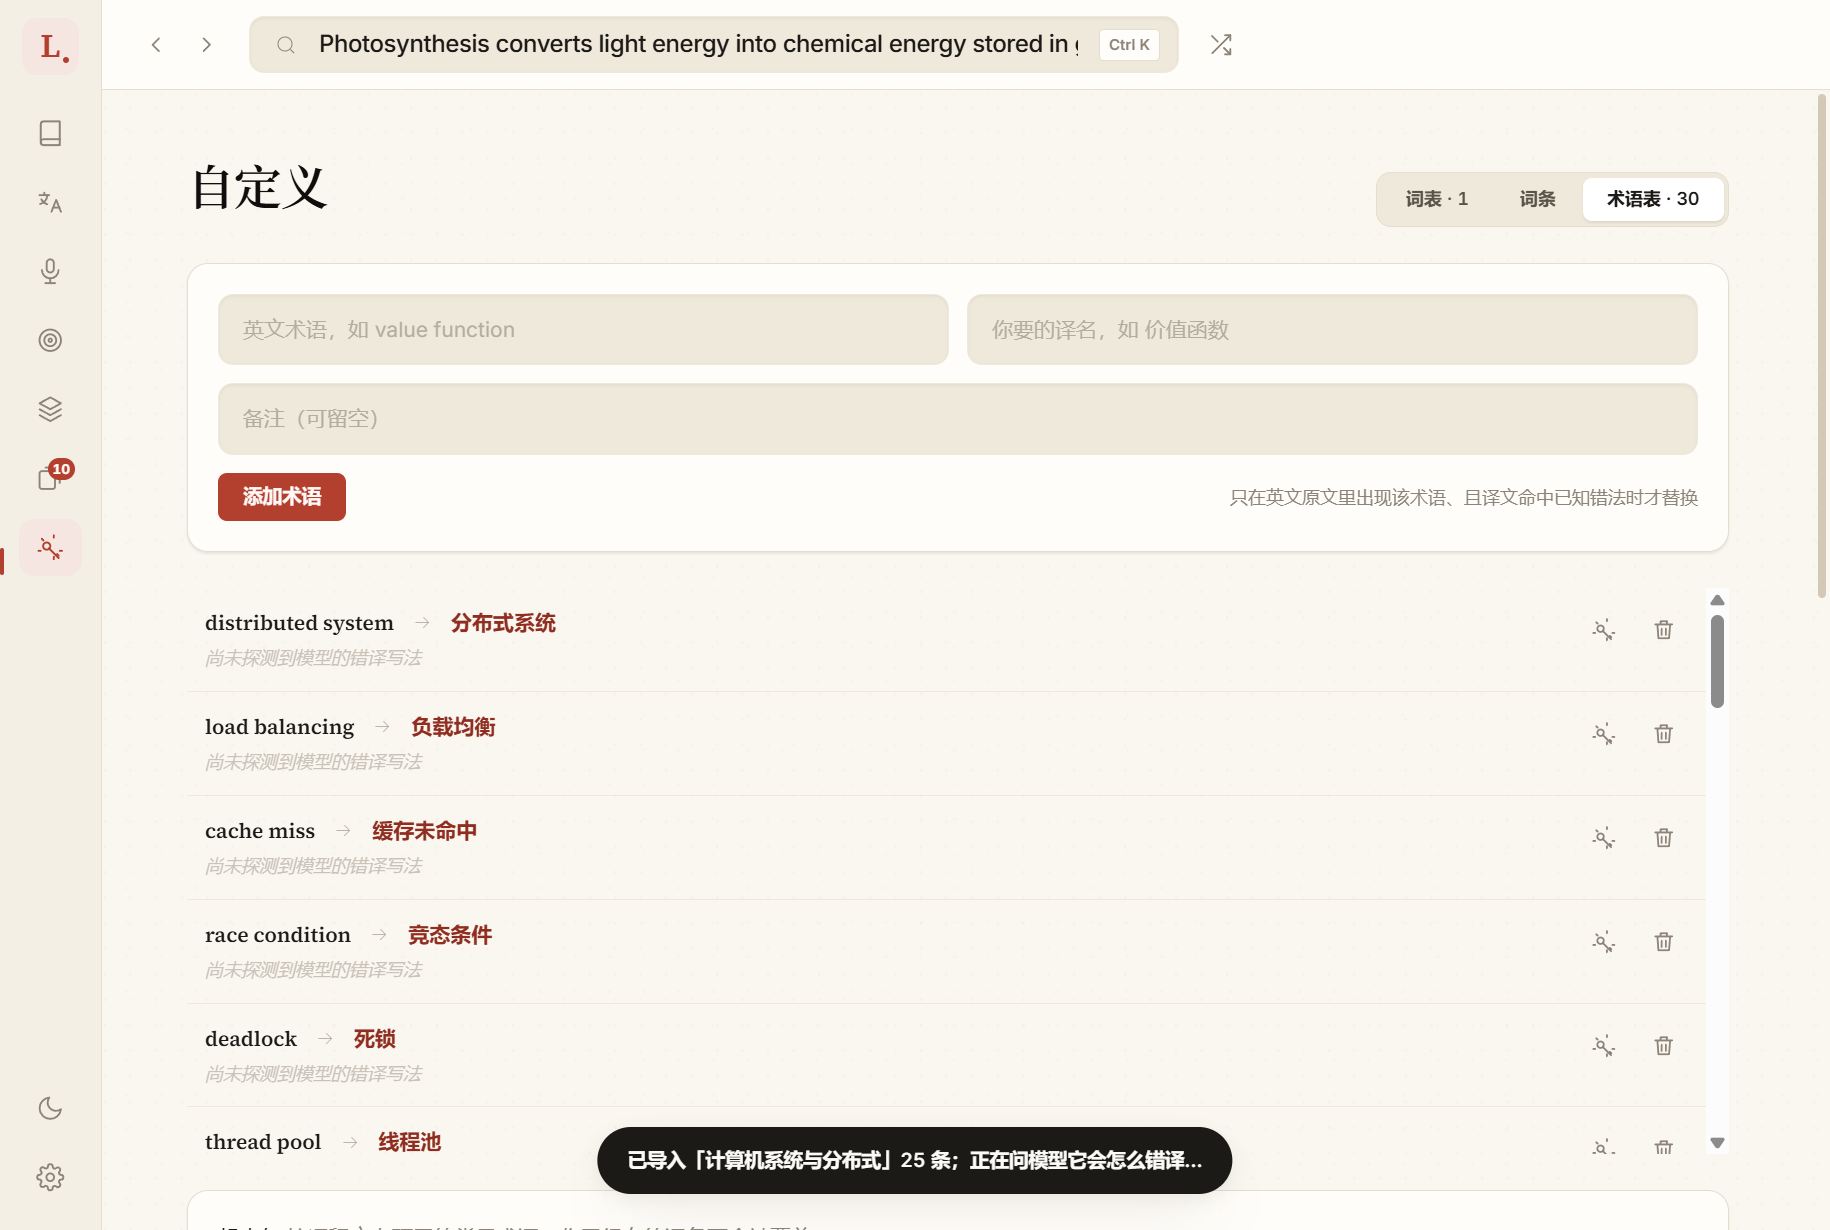Click the shuffle random icon
Screen dimensions: 1830x1230
(x=1221, y=45)
